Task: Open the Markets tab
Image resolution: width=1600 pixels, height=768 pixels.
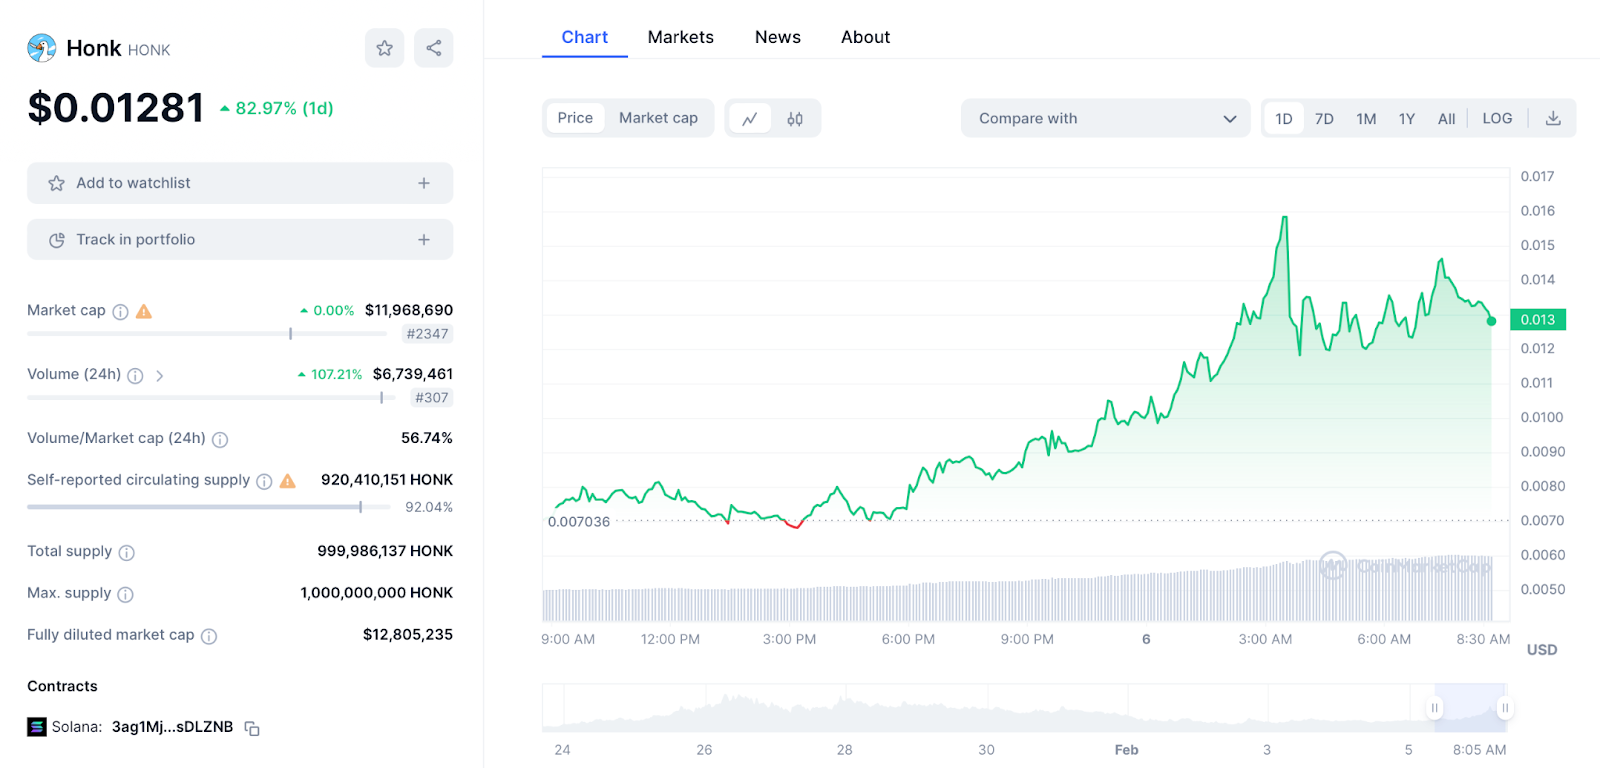Action: (x=681, y=37)
